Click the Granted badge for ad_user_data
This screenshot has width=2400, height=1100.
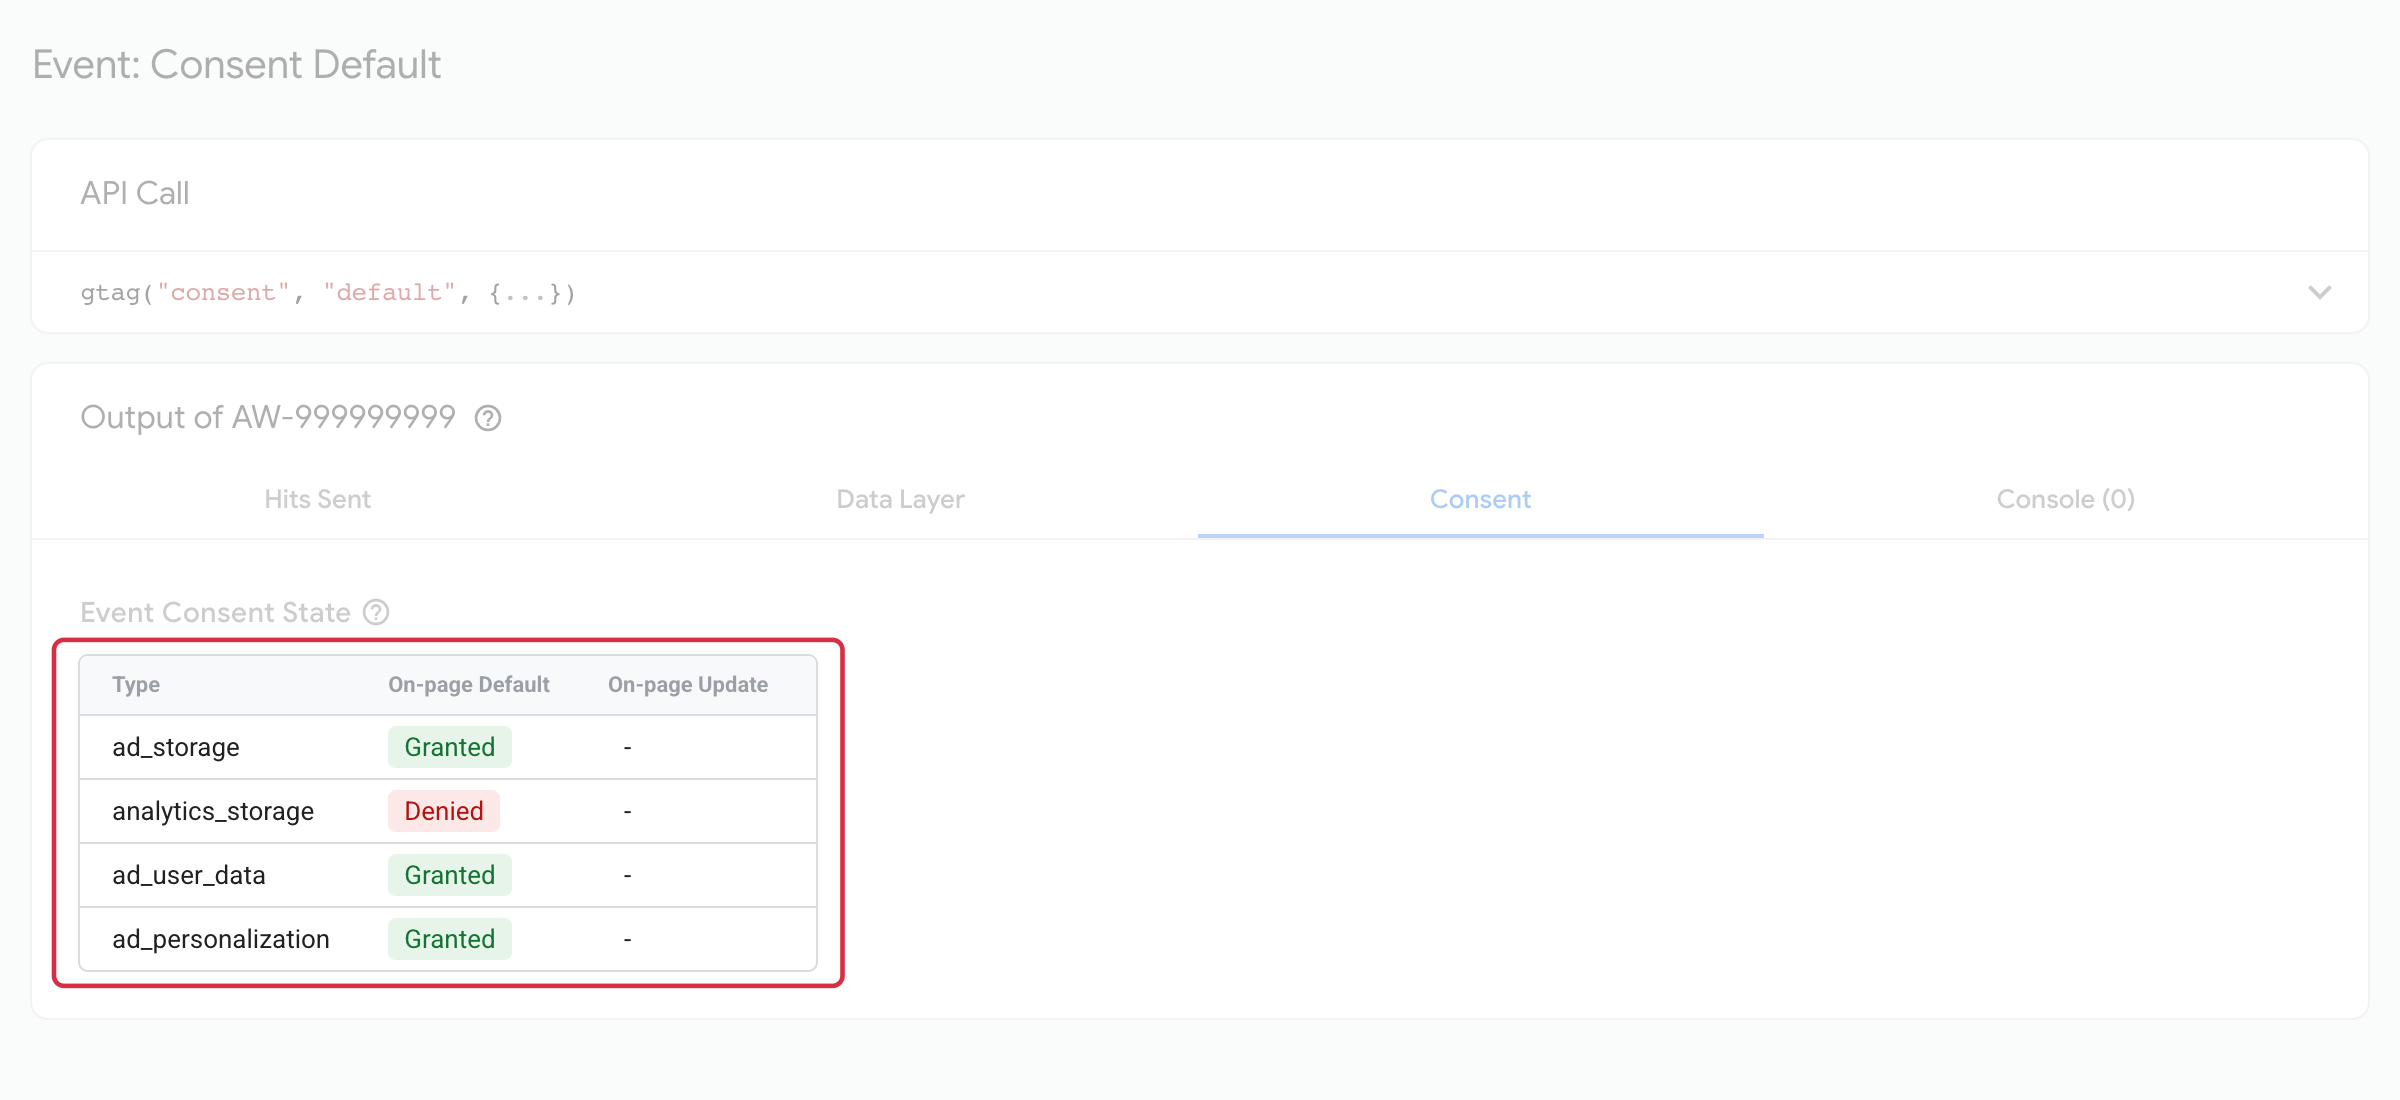[x=450, y=875]
